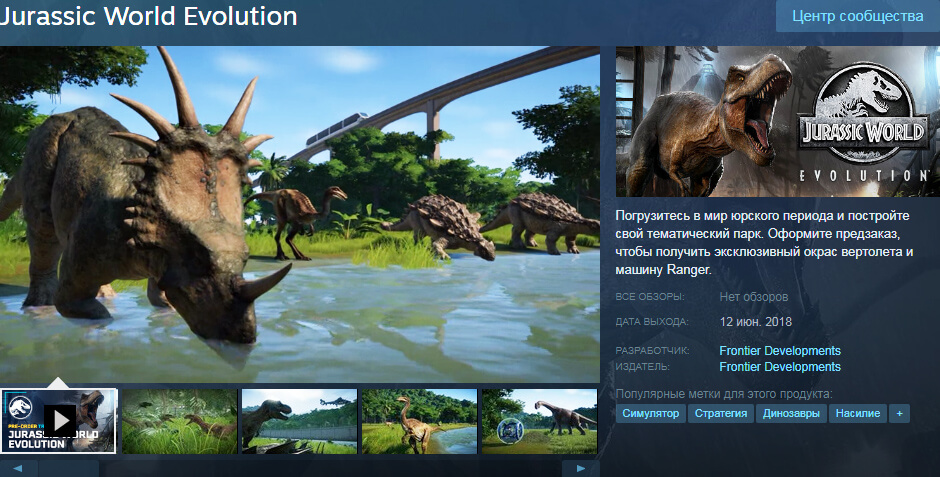The image size is (940, 477).
Task: Click the game description paragraph
Action: point(764,243)
